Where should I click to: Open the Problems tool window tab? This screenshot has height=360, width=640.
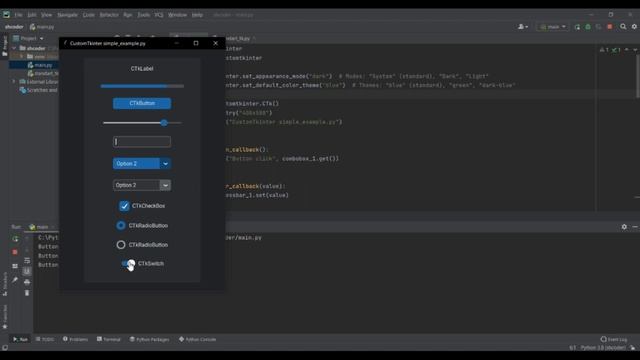click(75, 339)
